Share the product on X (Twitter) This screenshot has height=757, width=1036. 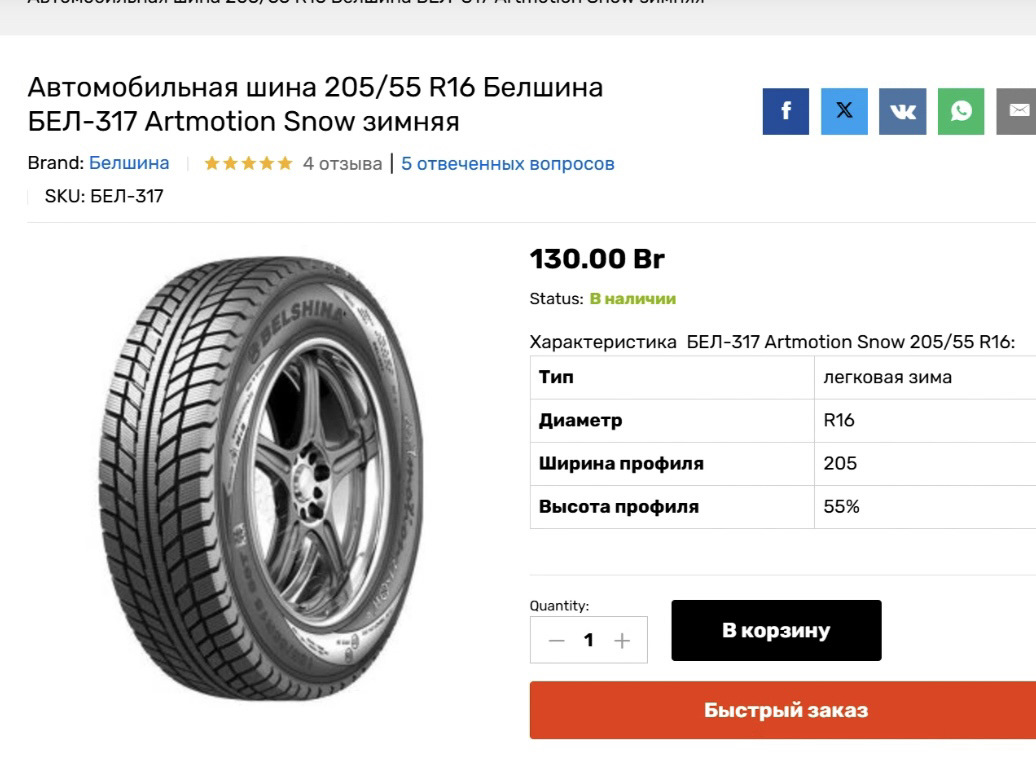[844, 111]
